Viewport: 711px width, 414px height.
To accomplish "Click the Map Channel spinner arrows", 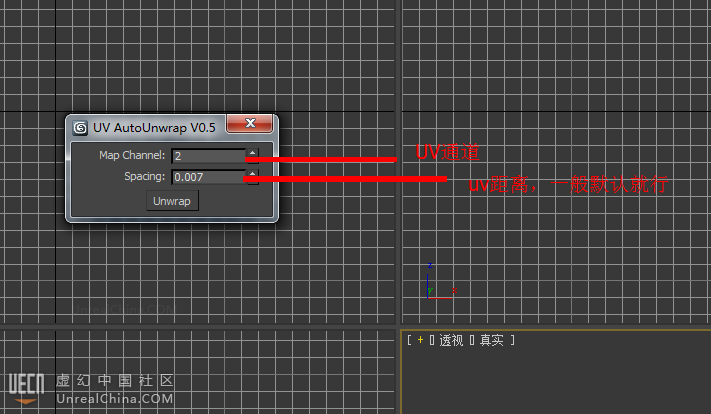I will click(x=252, y=156).
